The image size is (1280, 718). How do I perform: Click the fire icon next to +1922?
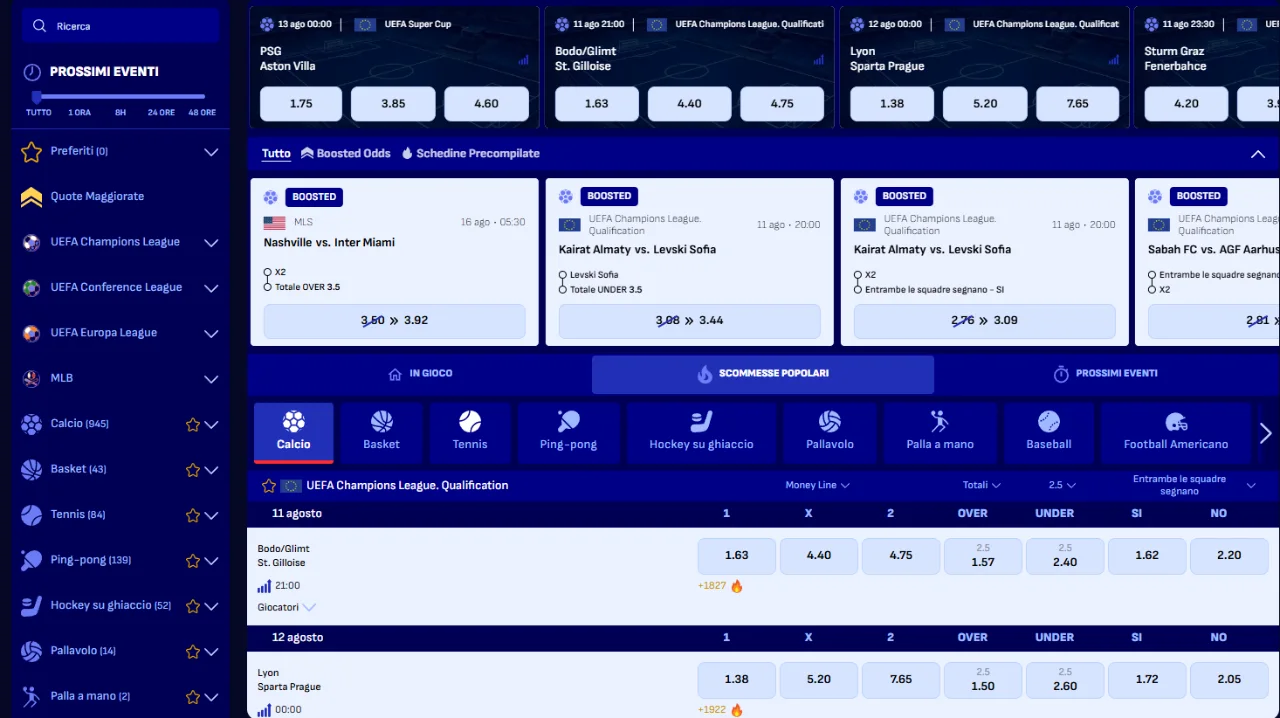(x=737, y=710)
